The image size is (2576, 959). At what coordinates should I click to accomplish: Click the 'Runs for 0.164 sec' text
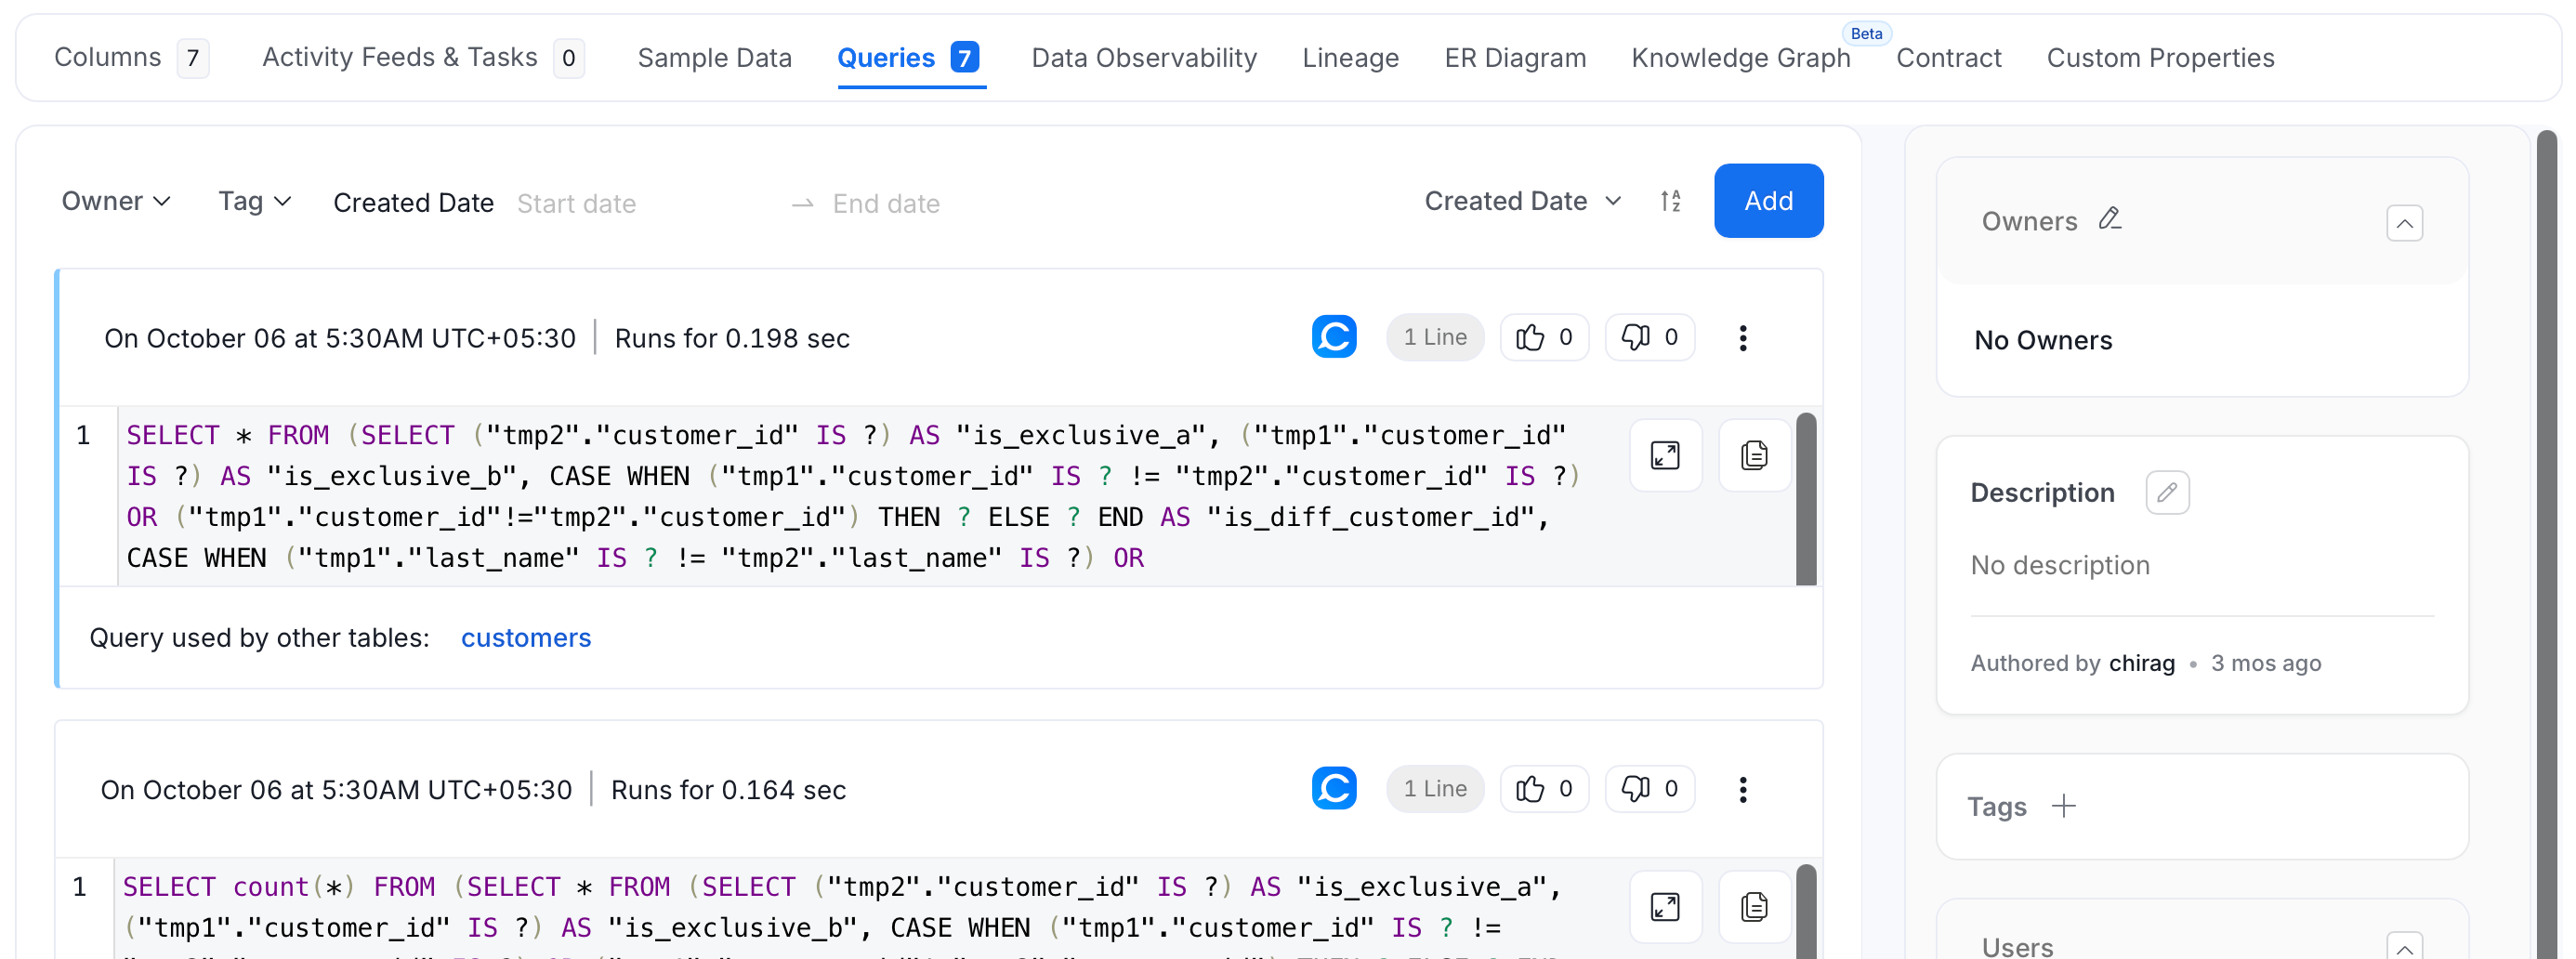[x=728, y=790]
